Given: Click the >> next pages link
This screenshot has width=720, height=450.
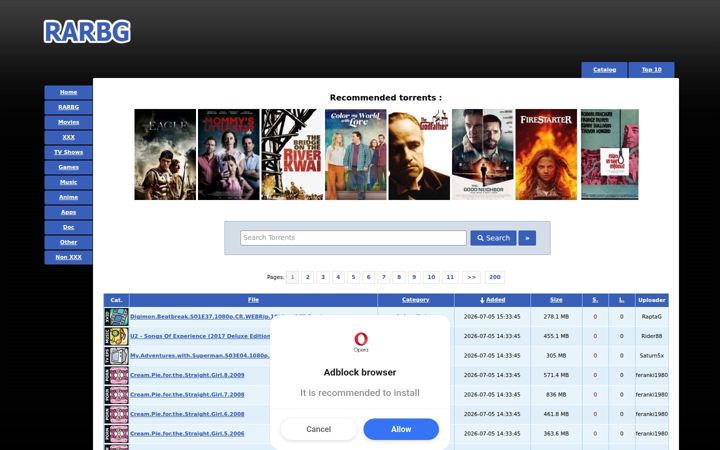Looking at the screenshot, I should [472, 277].
